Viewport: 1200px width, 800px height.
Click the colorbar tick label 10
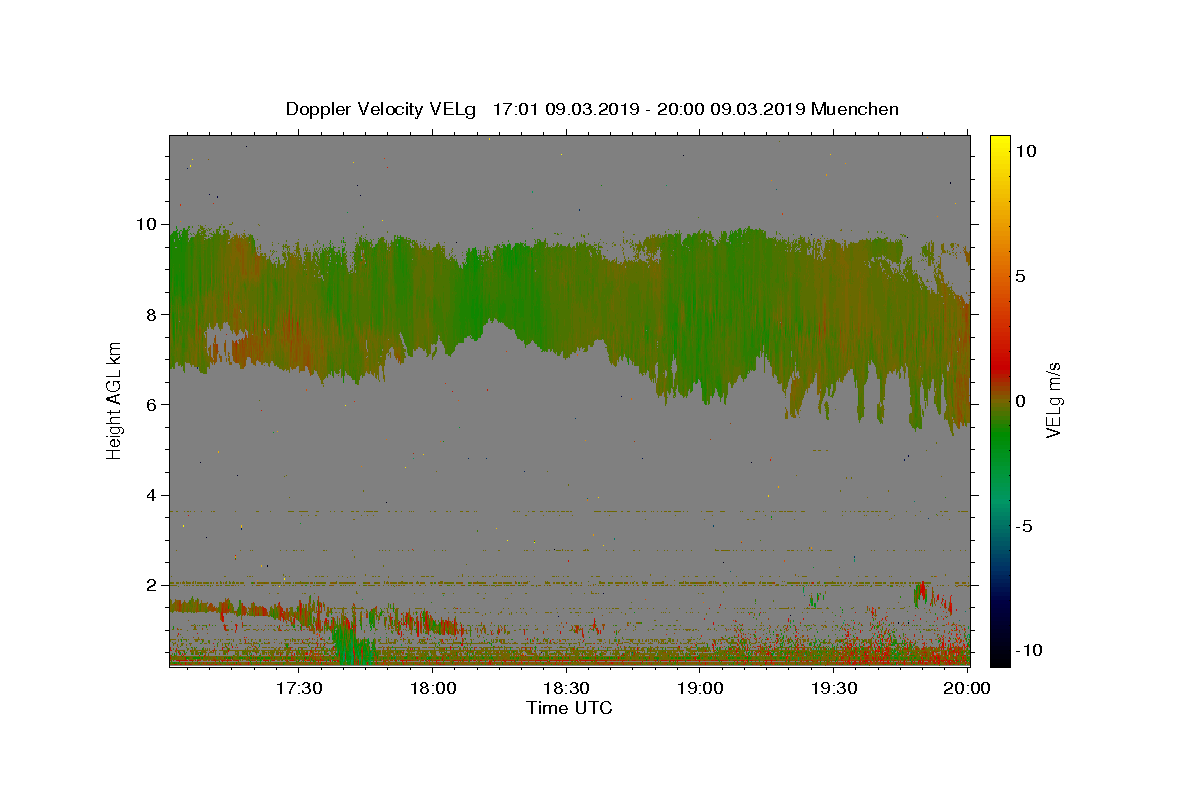(1026, 151)
